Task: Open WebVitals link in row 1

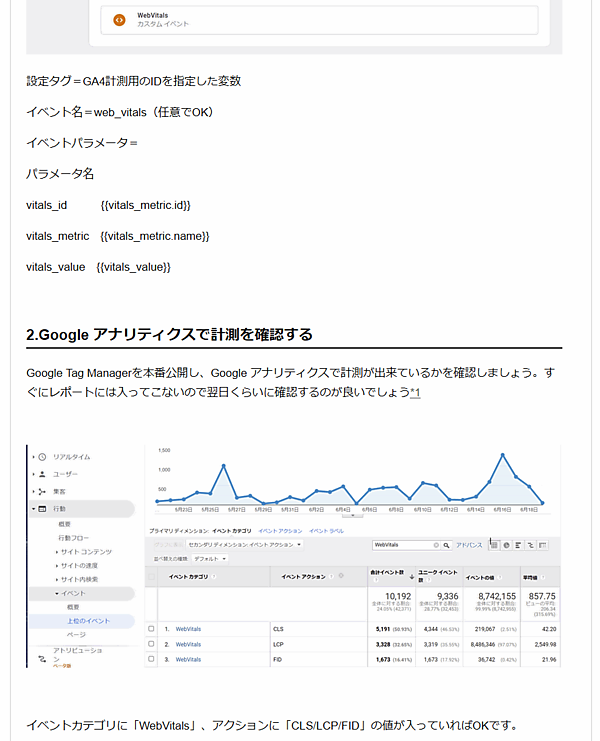Action: tap(188, 629)
